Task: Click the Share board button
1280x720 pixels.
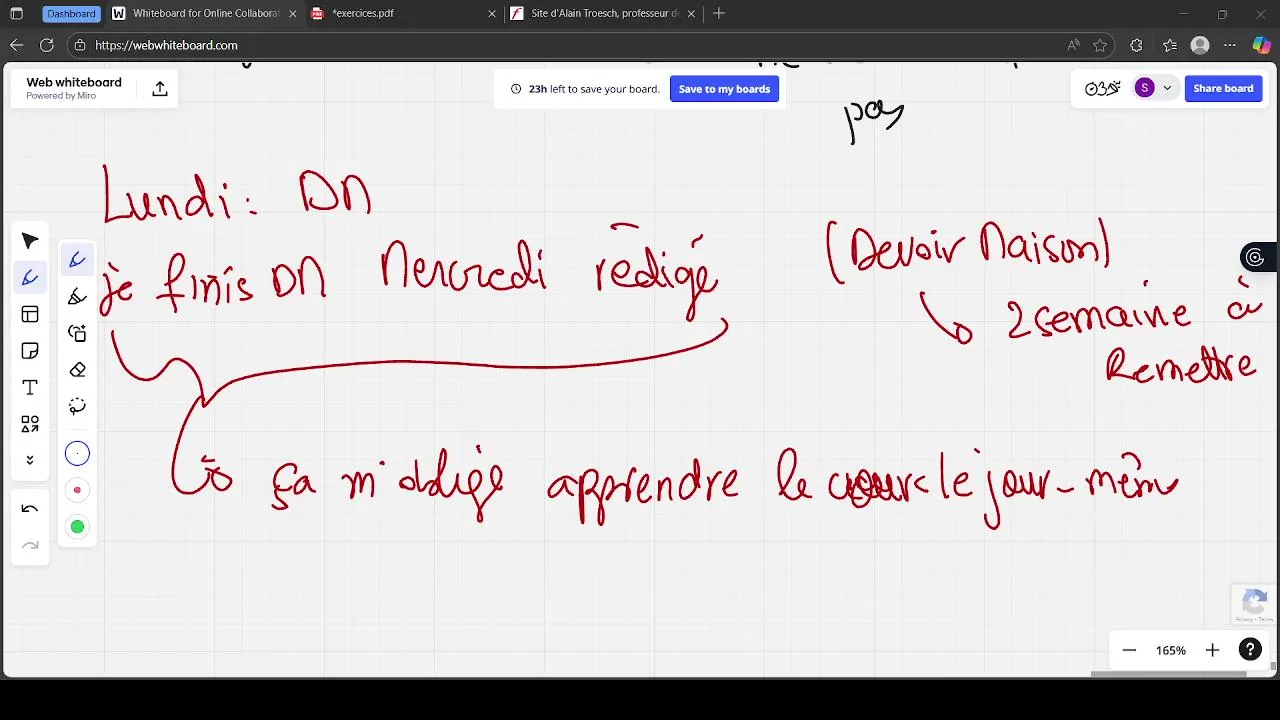Action: 1223,88
